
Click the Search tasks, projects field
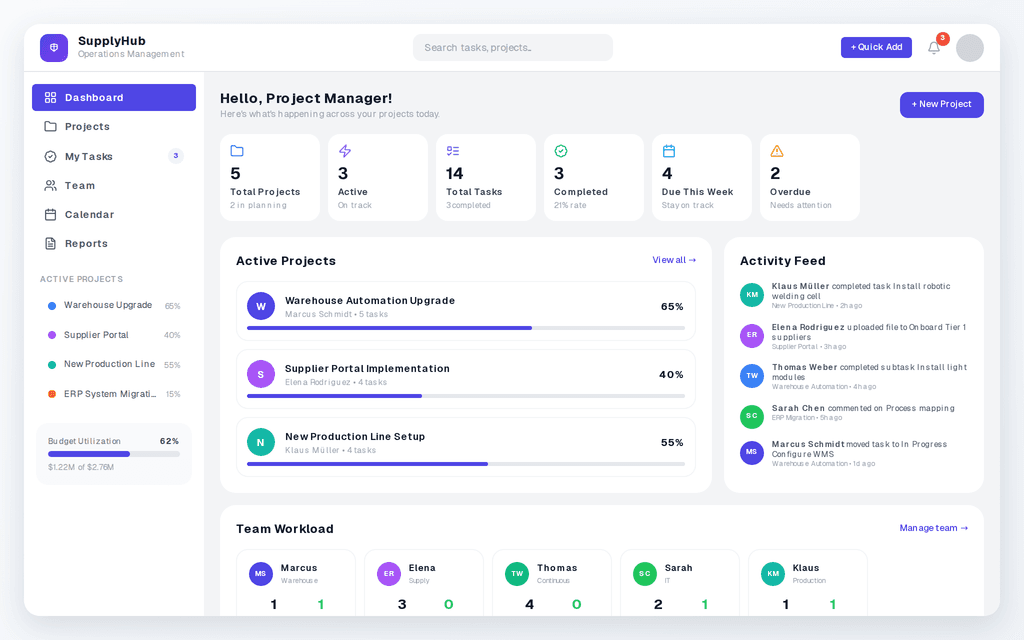(513, 48)
